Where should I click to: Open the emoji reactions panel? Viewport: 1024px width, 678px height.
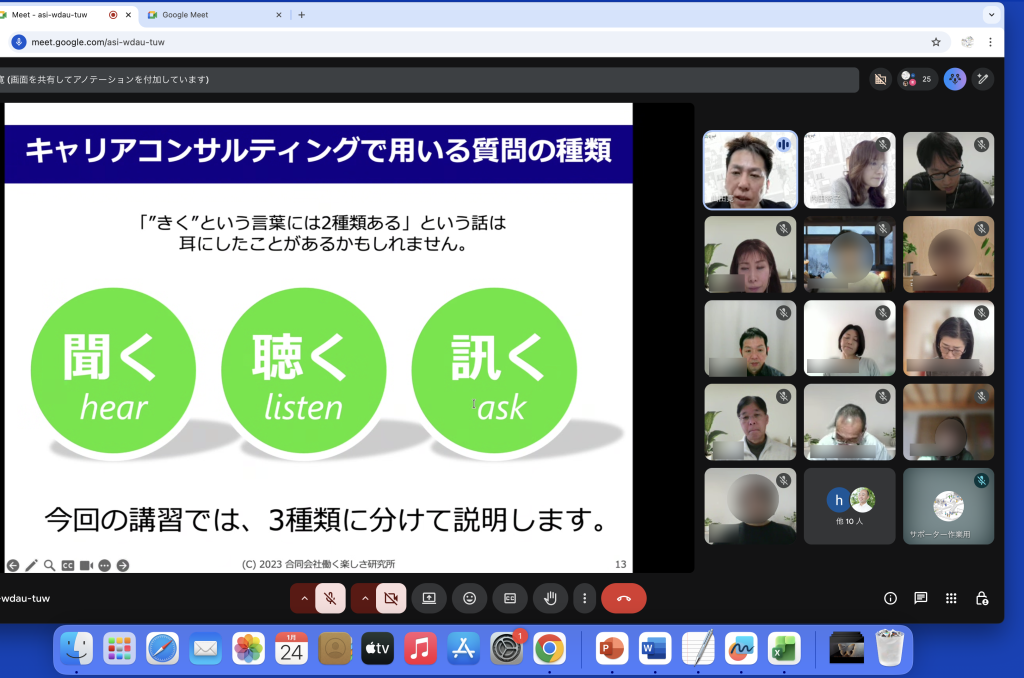[469, 598]
